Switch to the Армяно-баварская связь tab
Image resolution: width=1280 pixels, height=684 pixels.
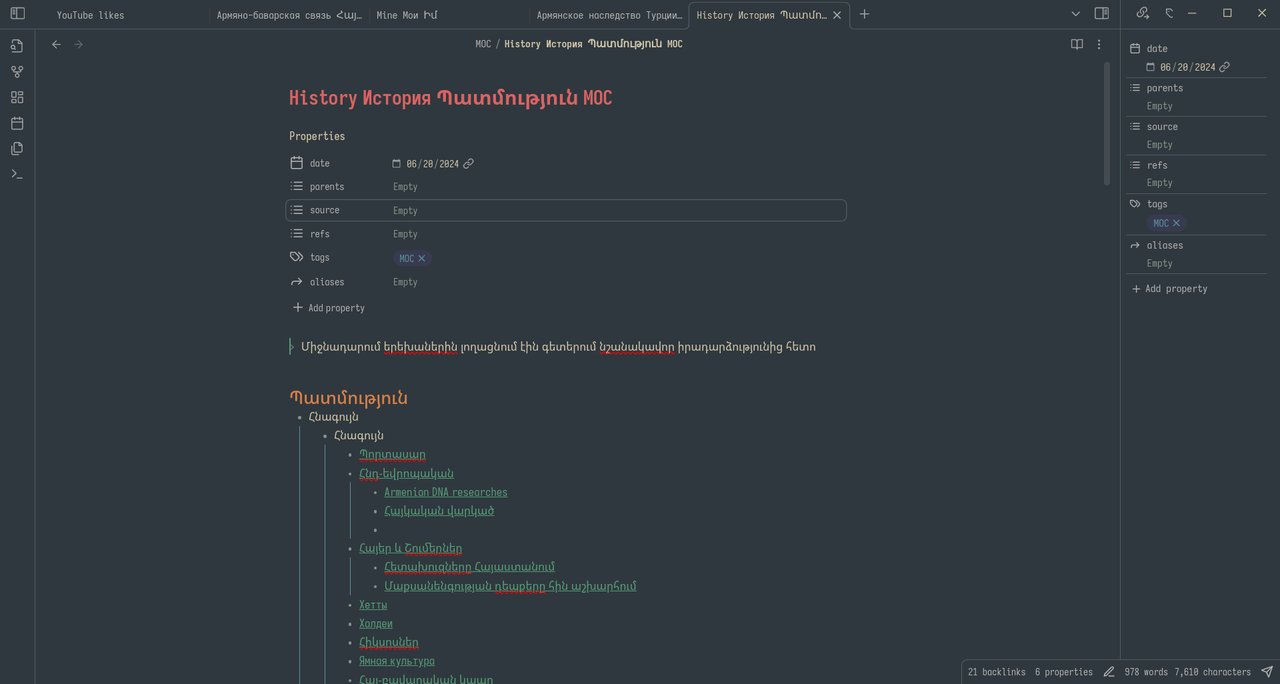pyautogui.click(x=289, y=15)
